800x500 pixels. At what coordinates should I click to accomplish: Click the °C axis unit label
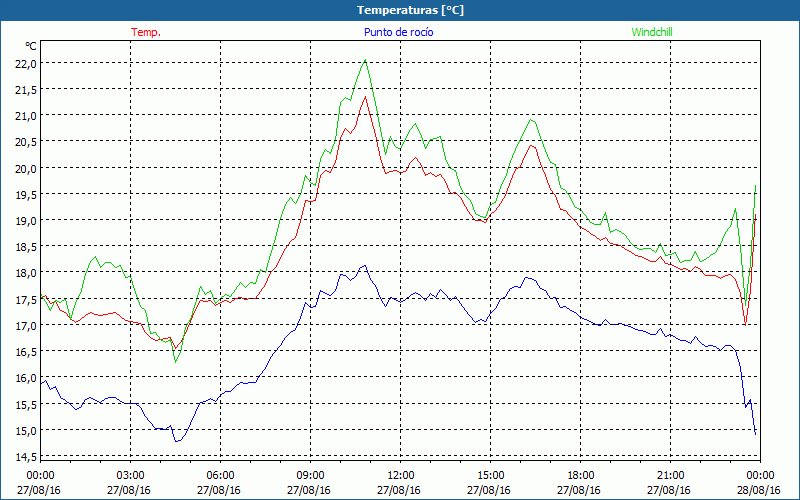(31, 46)
